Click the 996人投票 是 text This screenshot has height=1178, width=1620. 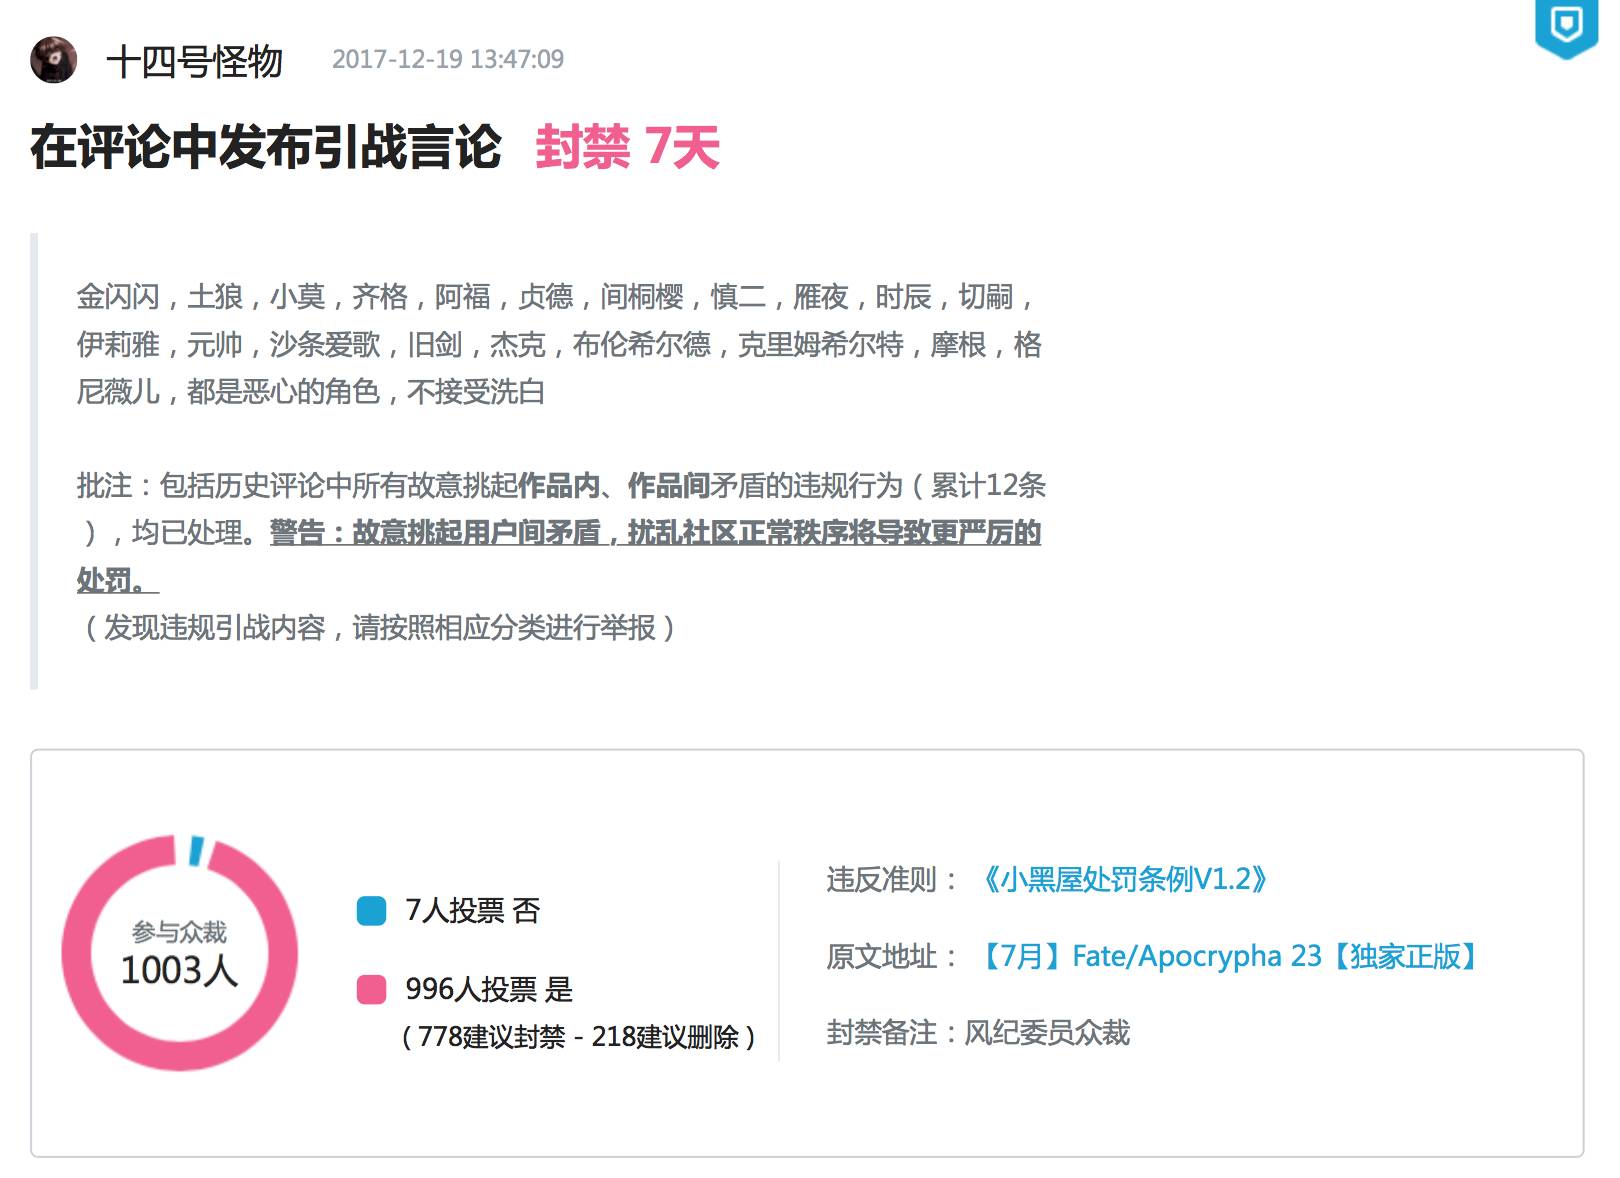pyautogui.click(x=489, y=989)
